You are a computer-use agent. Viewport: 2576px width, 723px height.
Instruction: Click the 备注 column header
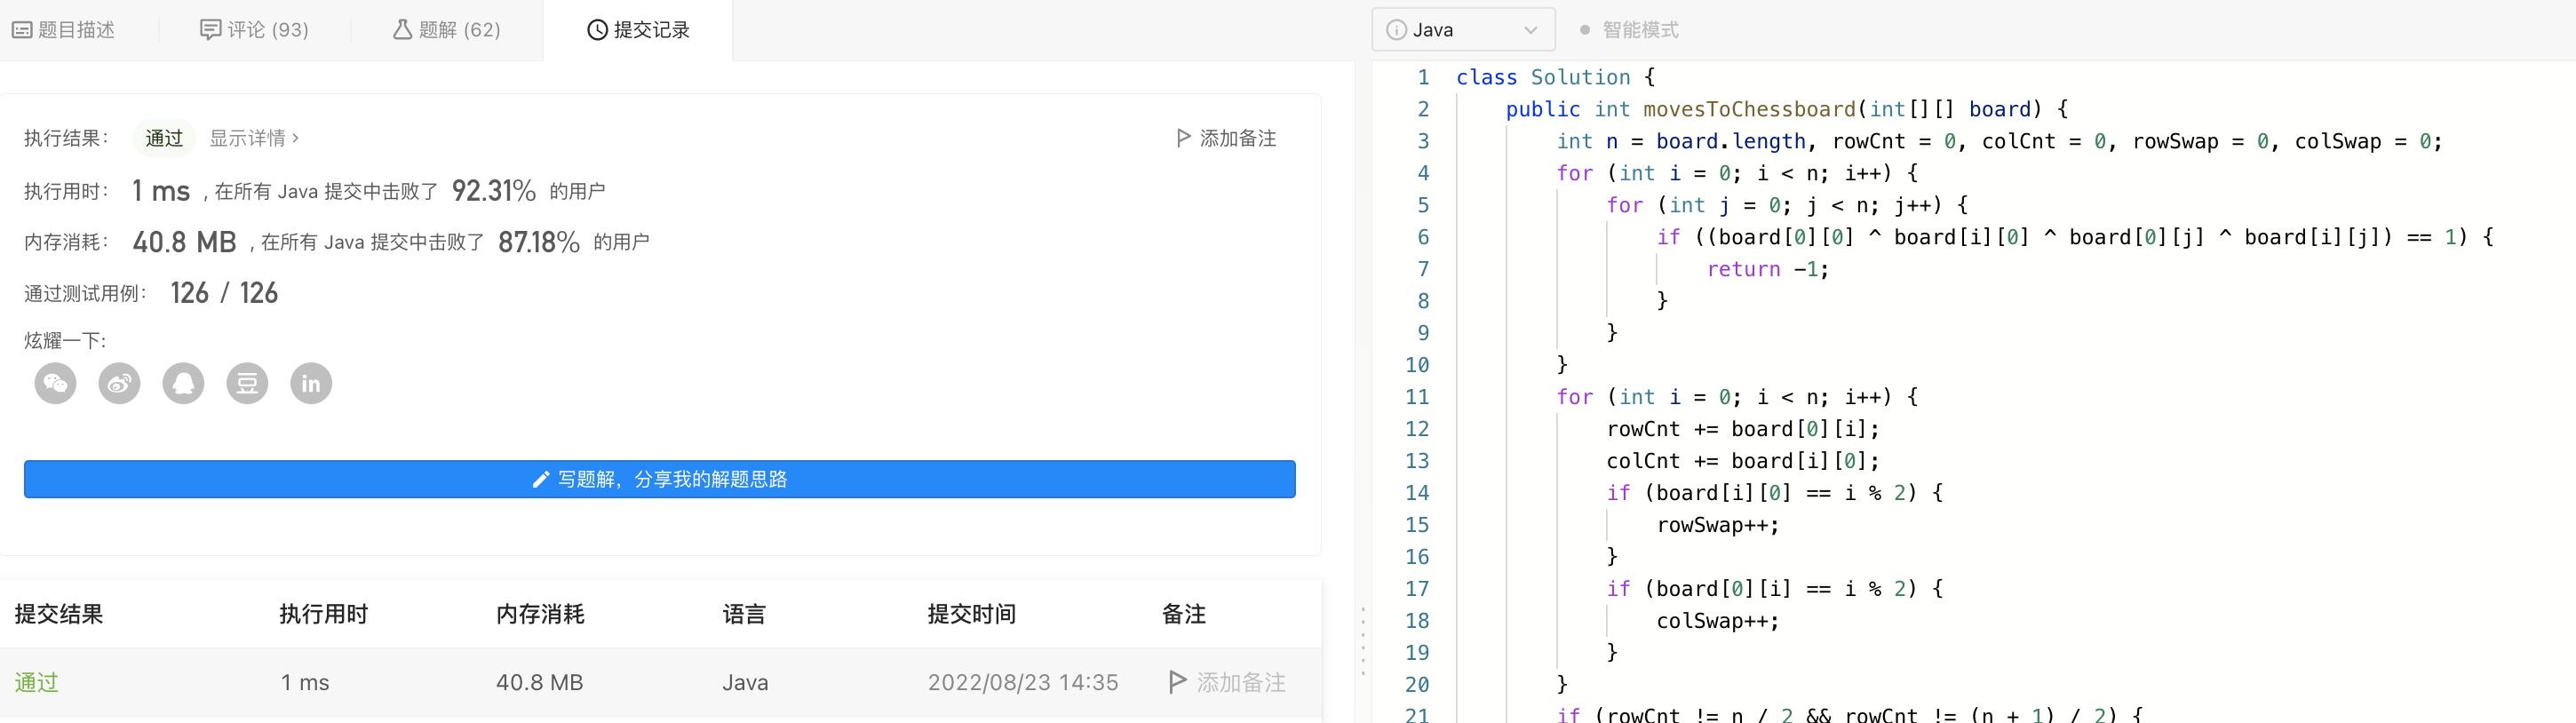1183,614
